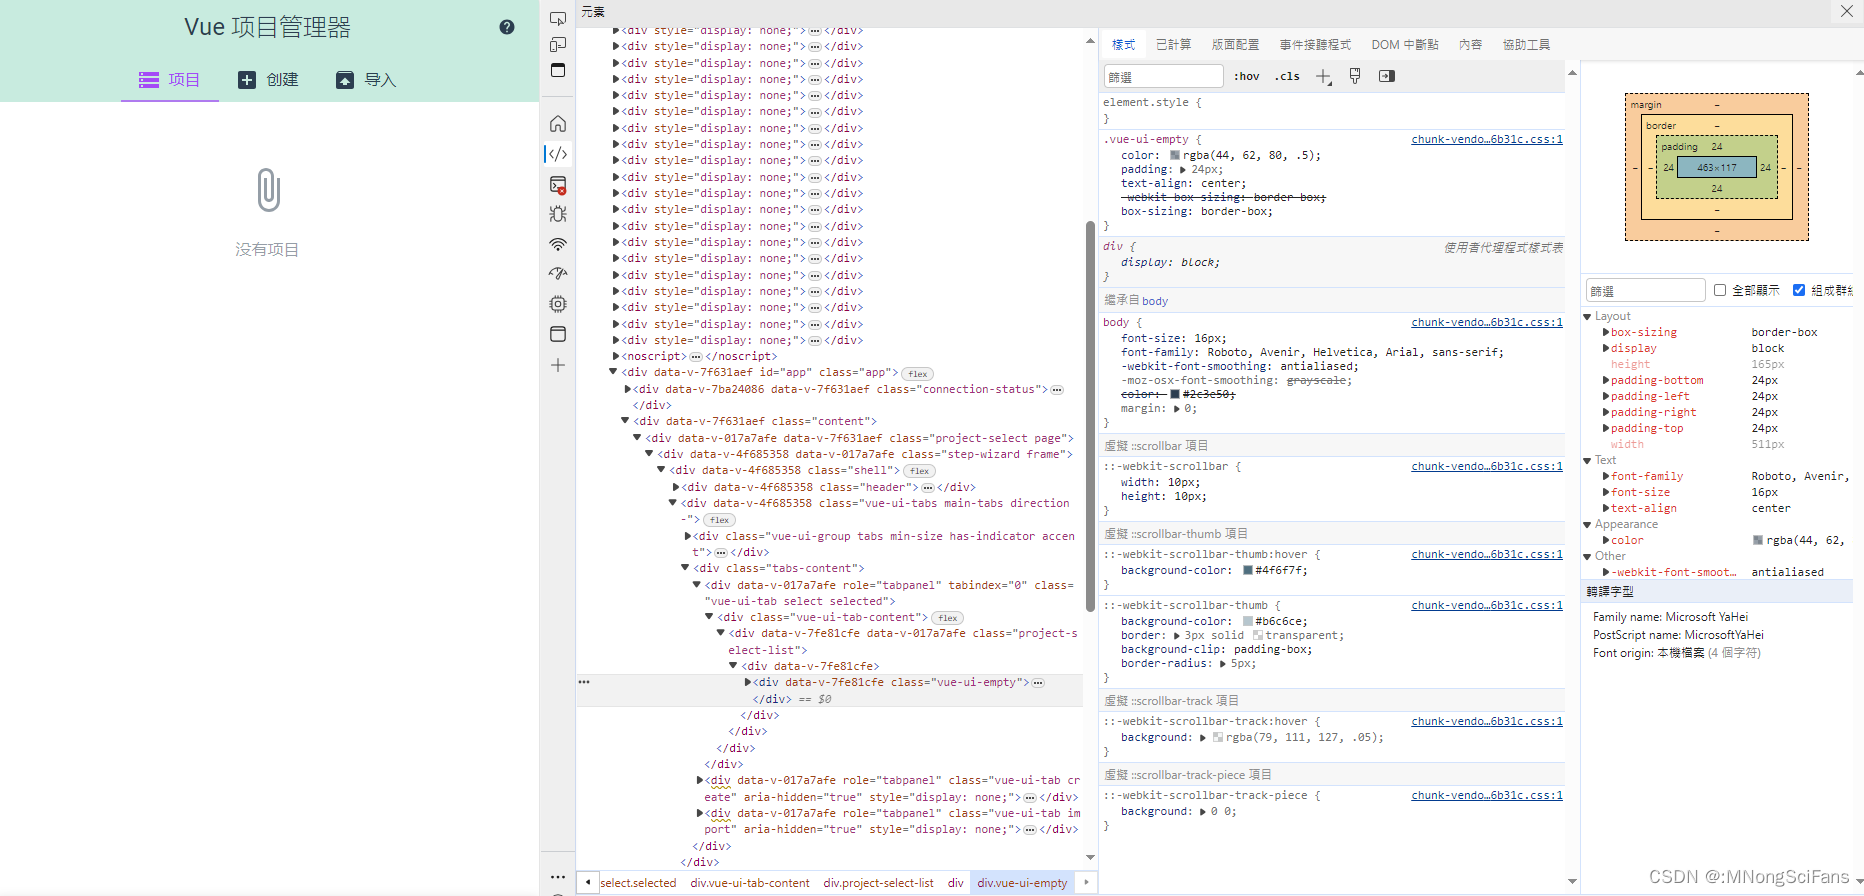Select the 內容 properties tab
The width and height of the screenshot is (1864, 896).
(x=1470, y=44)
